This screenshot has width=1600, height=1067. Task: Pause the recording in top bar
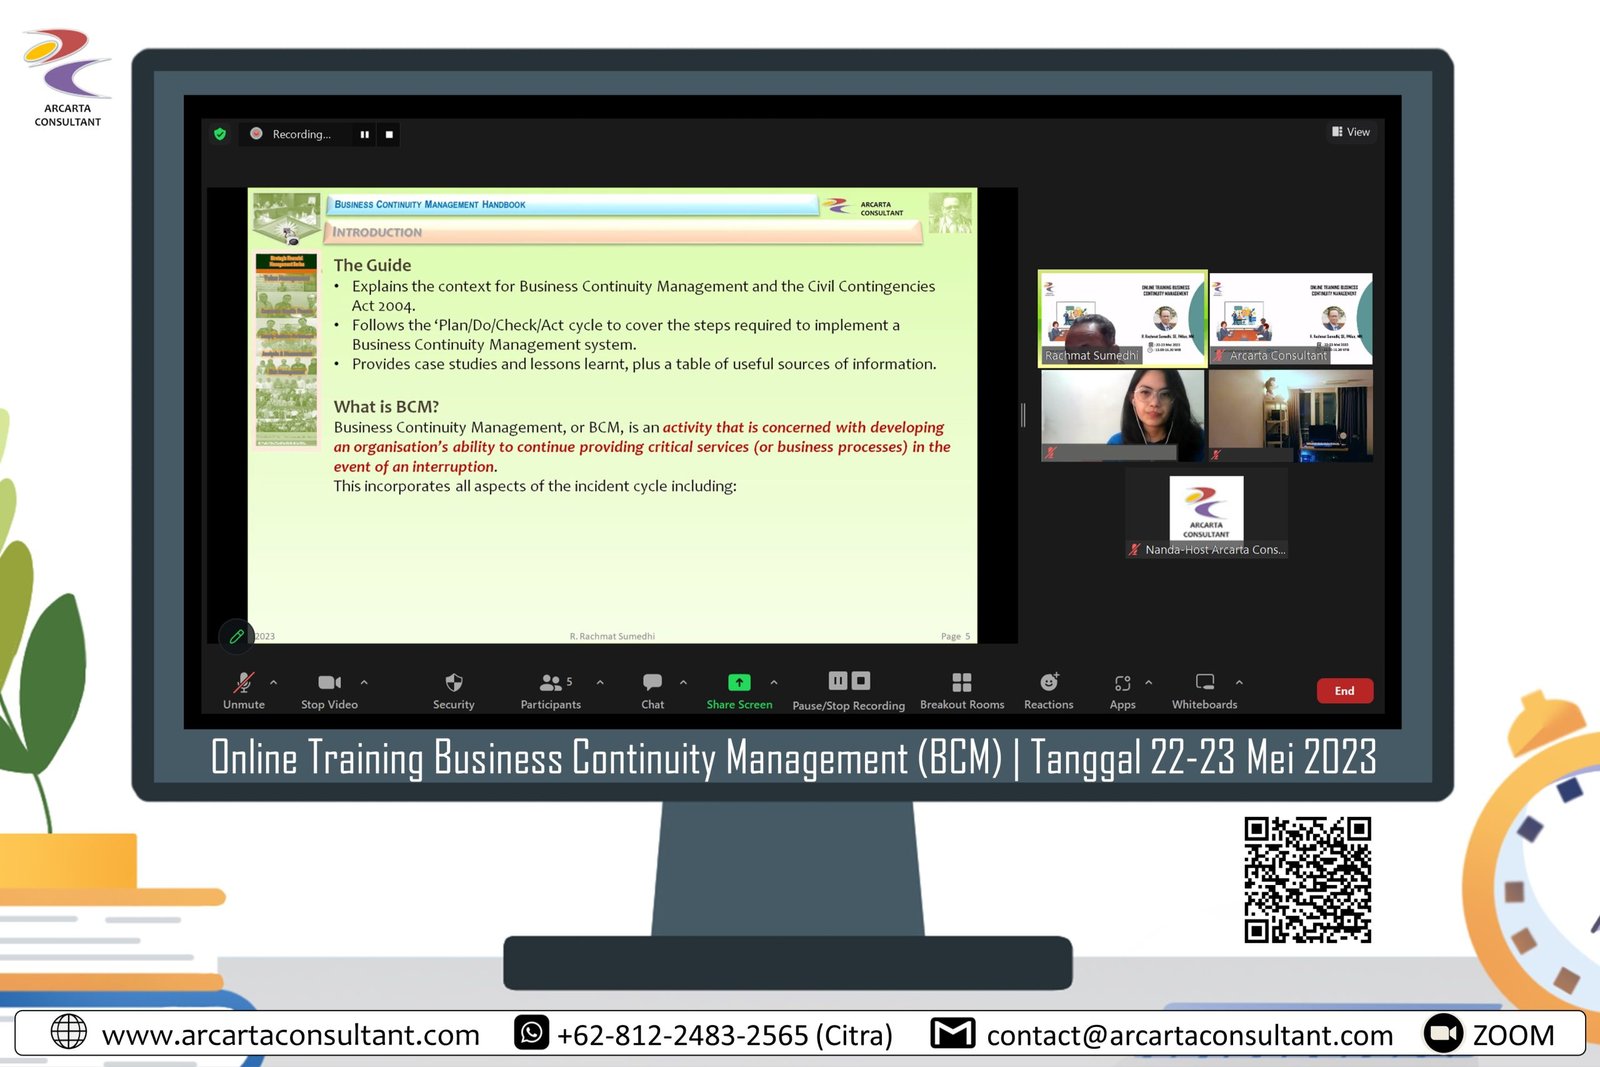tap(364, 134)
